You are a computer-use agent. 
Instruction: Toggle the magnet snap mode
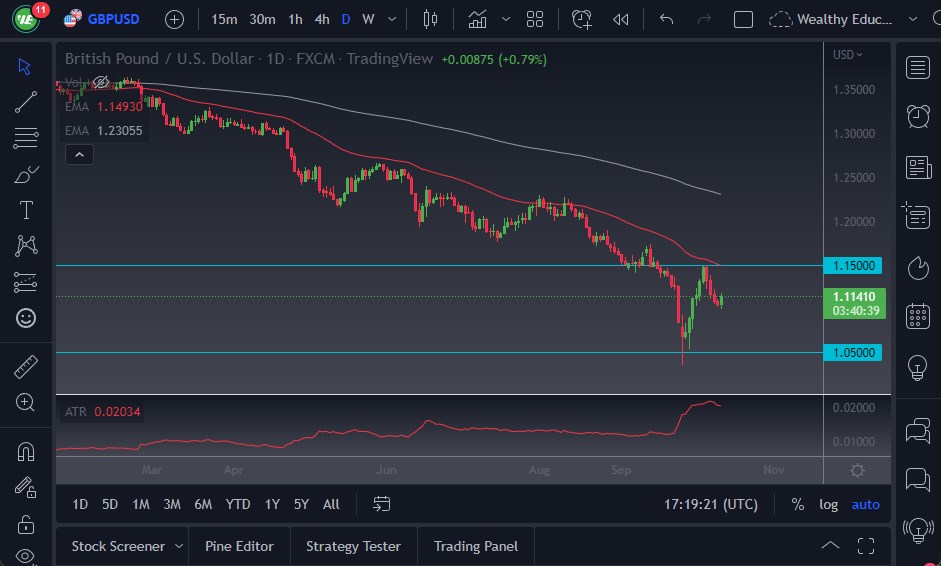click(x=26, y=451)
